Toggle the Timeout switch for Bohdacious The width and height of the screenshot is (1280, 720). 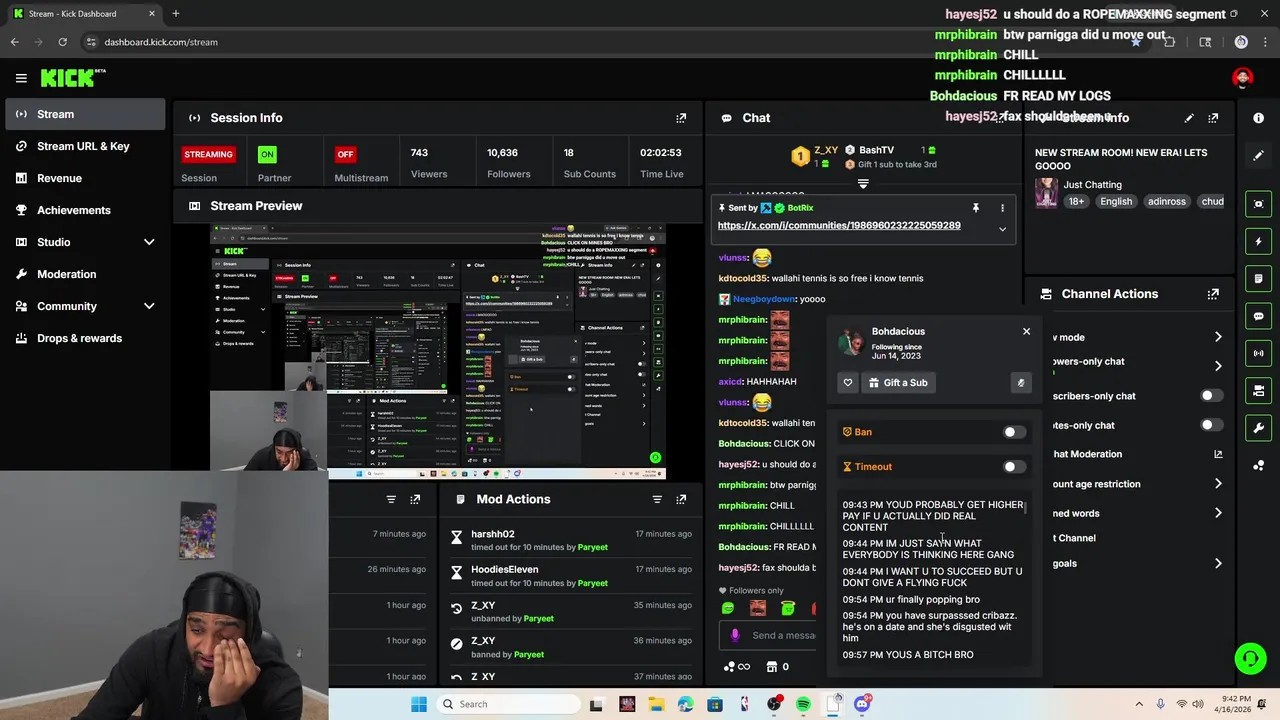pyautogui.click(x=1014, y=467)
